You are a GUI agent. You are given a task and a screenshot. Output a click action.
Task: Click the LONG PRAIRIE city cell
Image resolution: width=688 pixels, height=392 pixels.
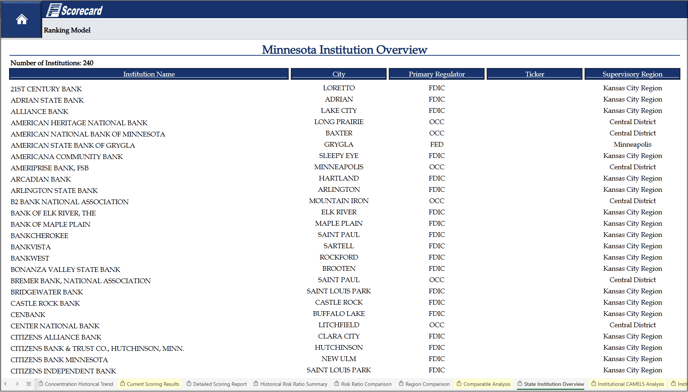pyautogui.click(x=339, y=122)
